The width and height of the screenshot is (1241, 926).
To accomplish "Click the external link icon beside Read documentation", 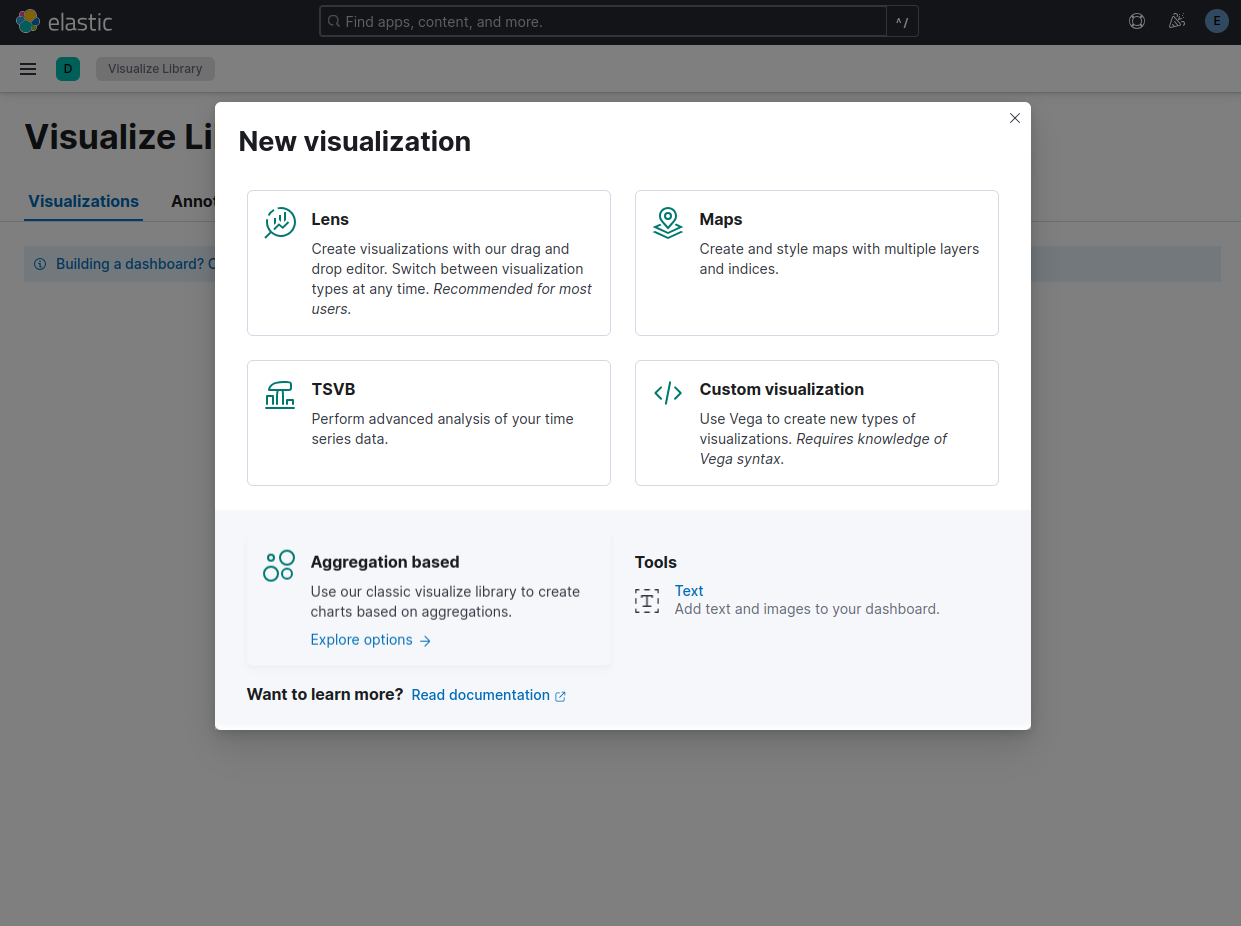I will tap(560, 696).
